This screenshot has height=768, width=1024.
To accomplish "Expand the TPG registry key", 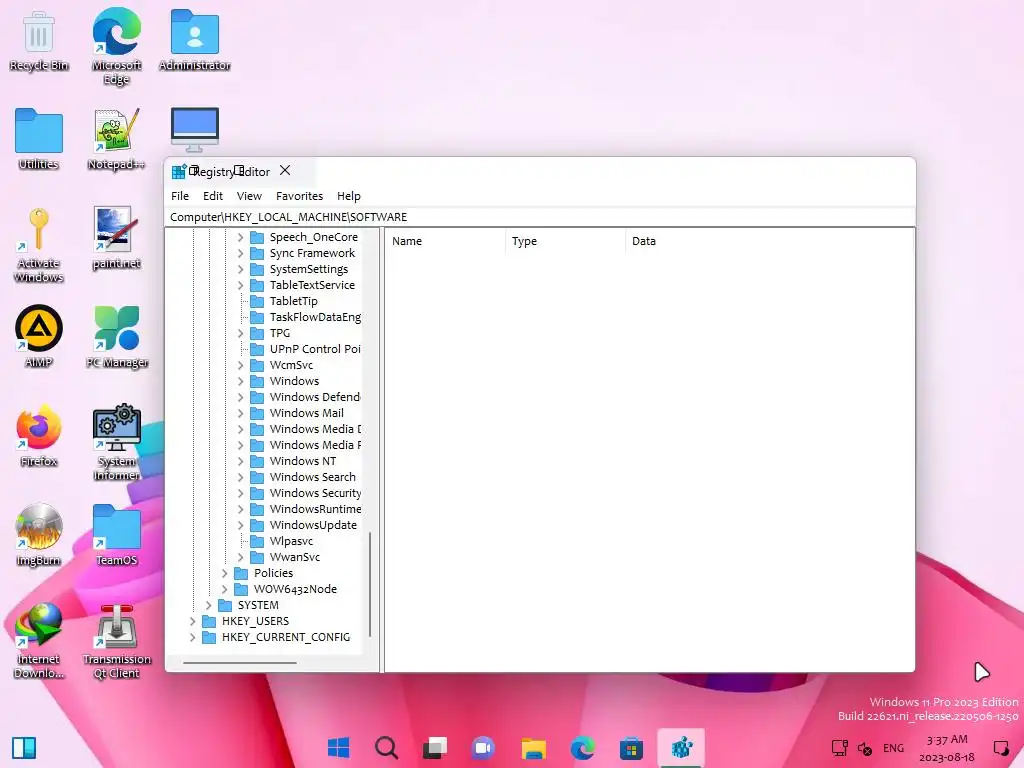I will [x=240, y=333].
